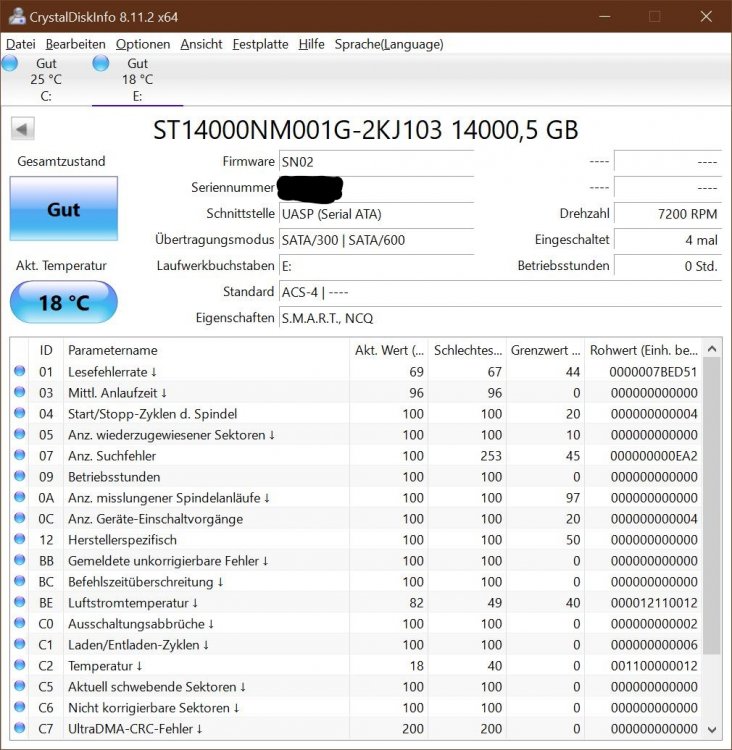Click status dot of Geräte-Einschaltvorgänge row
Viewport: 732px width, 750px height.
[20, 518]
